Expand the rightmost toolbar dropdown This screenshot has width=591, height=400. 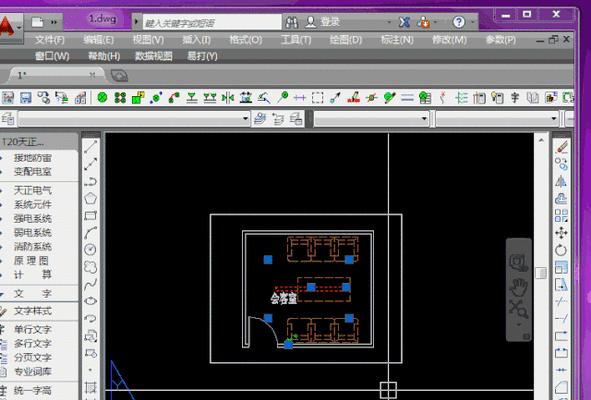[497, 119]
